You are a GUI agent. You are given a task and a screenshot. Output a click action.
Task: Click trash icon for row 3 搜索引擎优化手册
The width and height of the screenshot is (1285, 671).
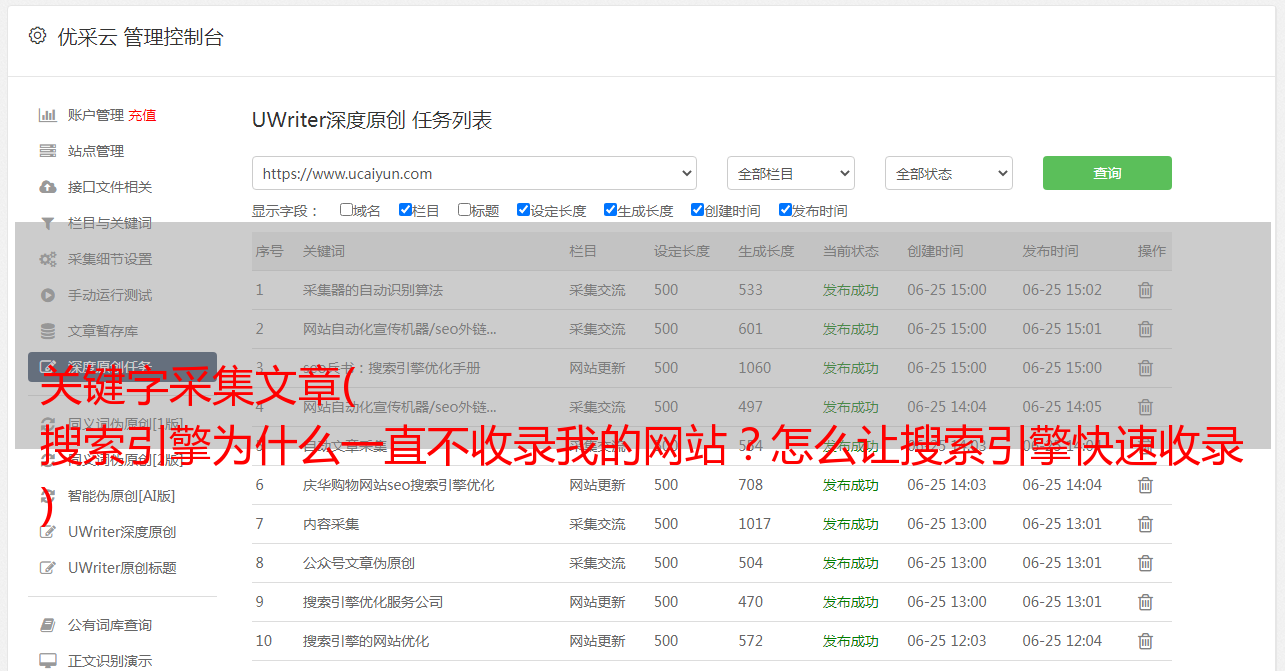coord(1146,368)
